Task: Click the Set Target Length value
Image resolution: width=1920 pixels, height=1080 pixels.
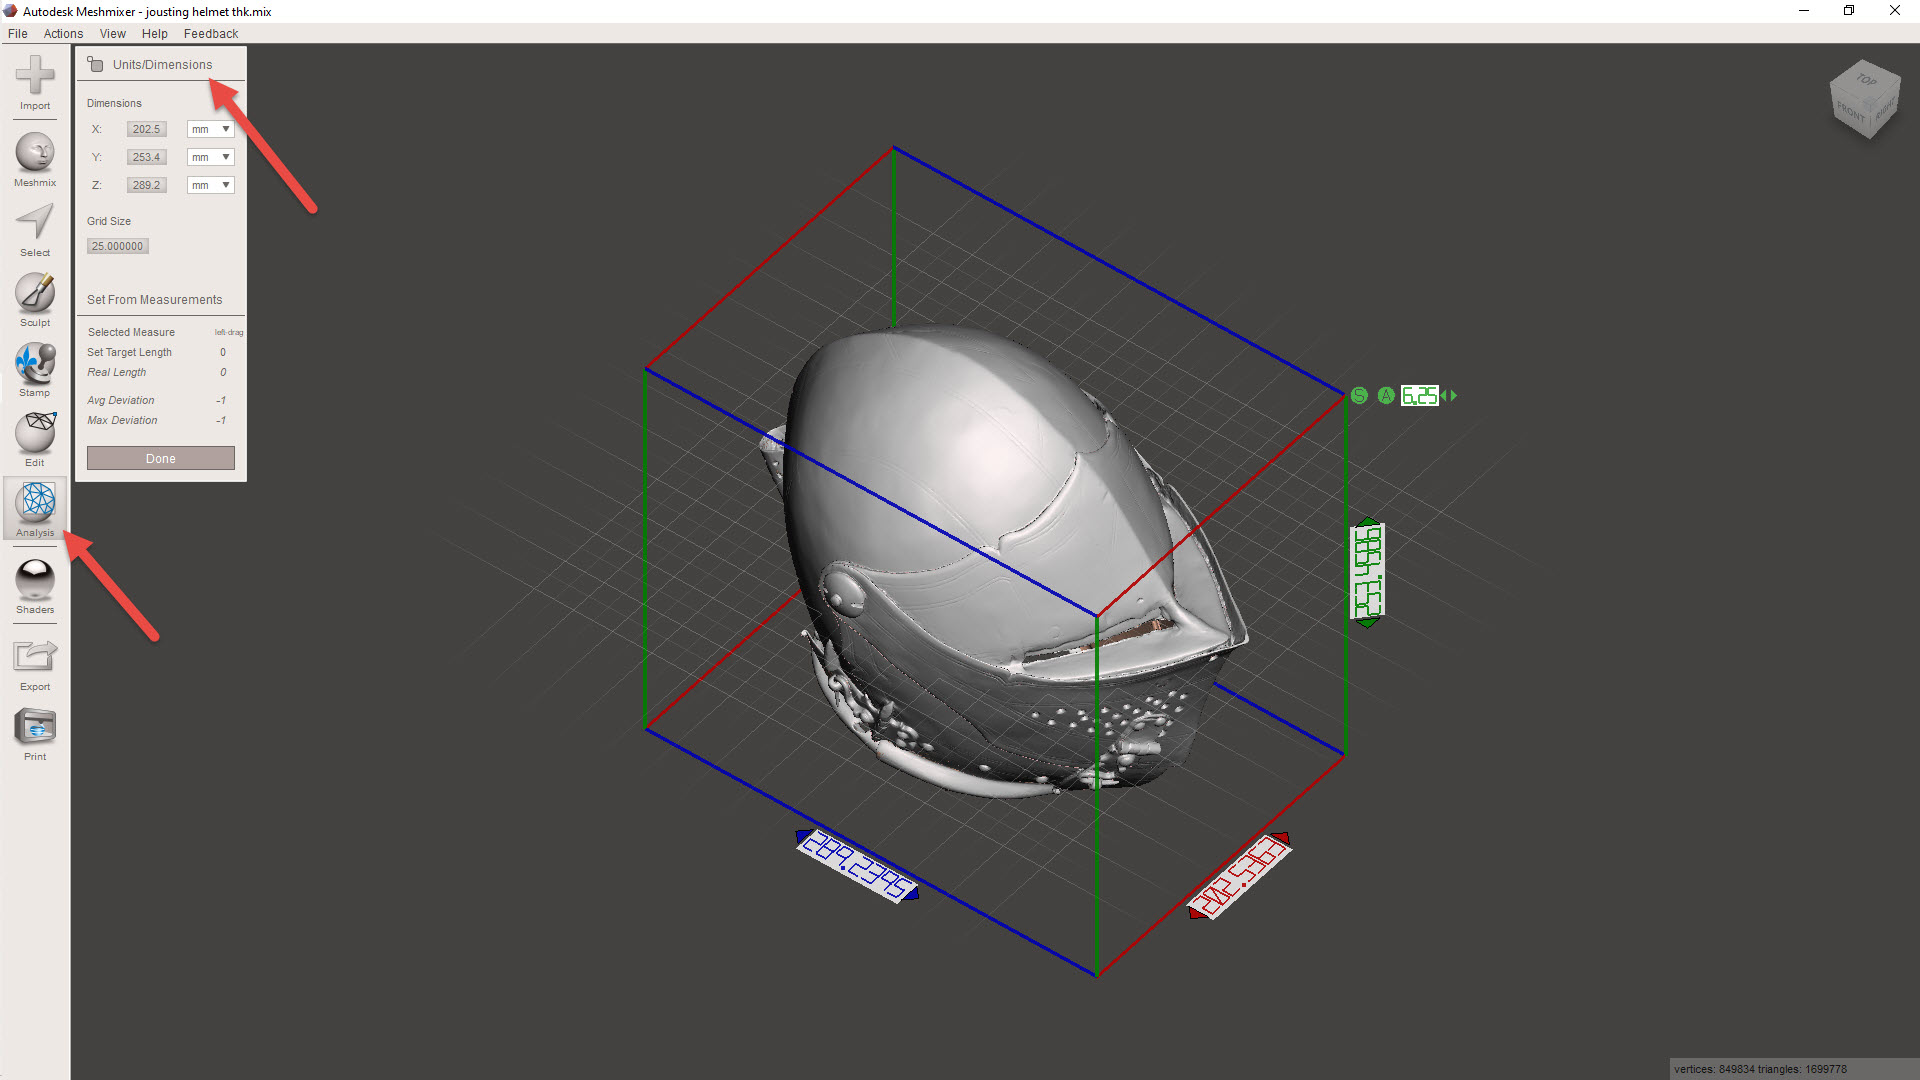Action: (222, 352)
